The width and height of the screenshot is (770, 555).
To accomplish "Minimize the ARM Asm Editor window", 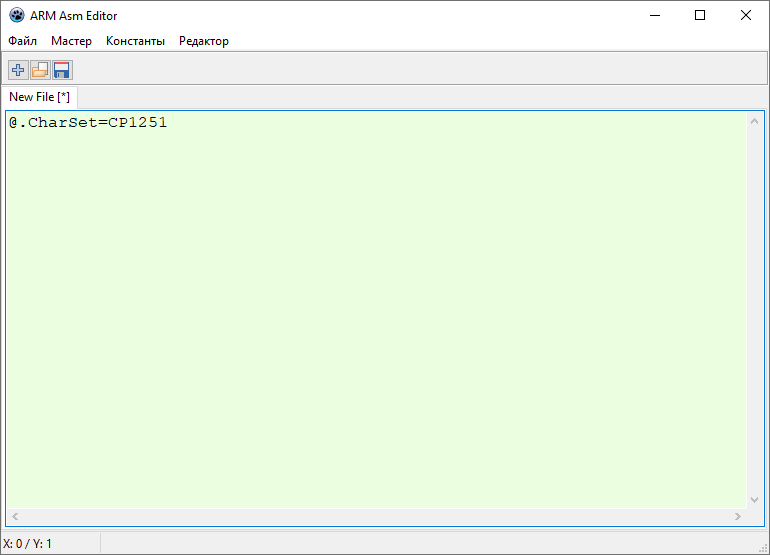I will 655,16.
